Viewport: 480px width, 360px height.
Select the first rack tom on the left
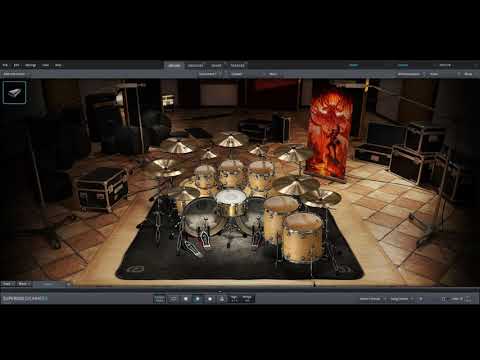[205, 177]
